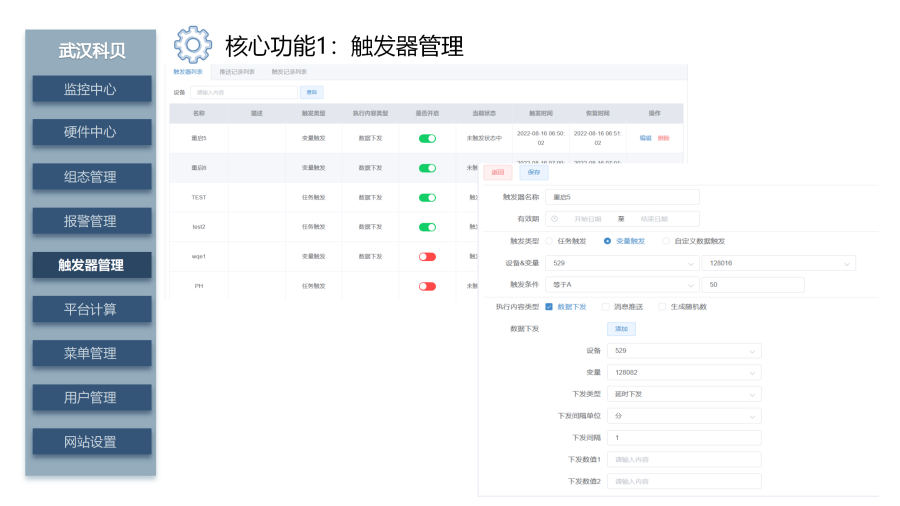This screenshot has height=506, width=900.
Task: Switch to the 触发器列表 tab
Action: point(188,72)
